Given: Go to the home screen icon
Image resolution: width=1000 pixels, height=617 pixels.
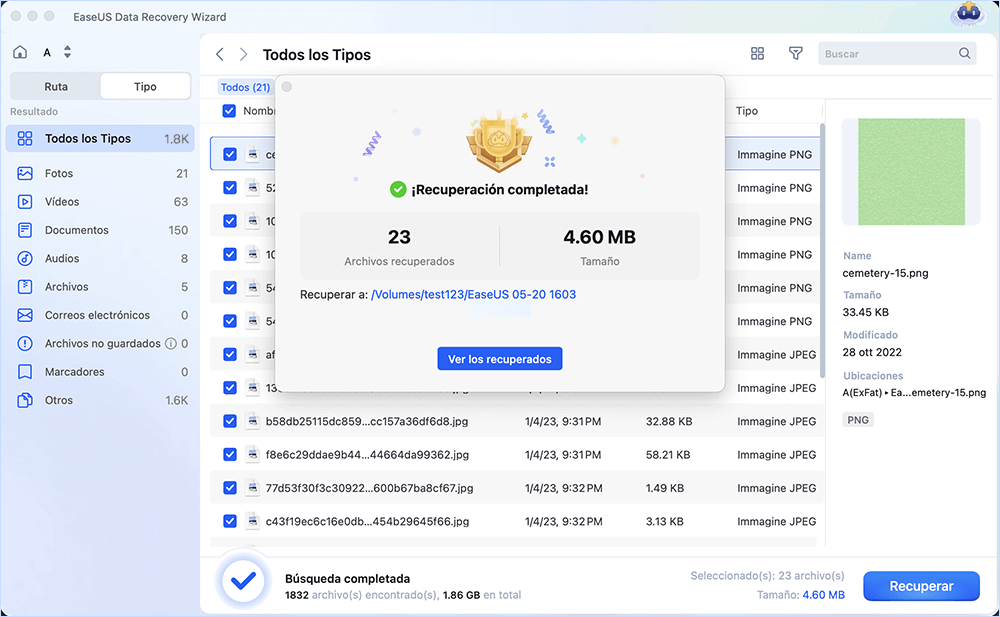Looking at the screenshot, I should 20,52.
